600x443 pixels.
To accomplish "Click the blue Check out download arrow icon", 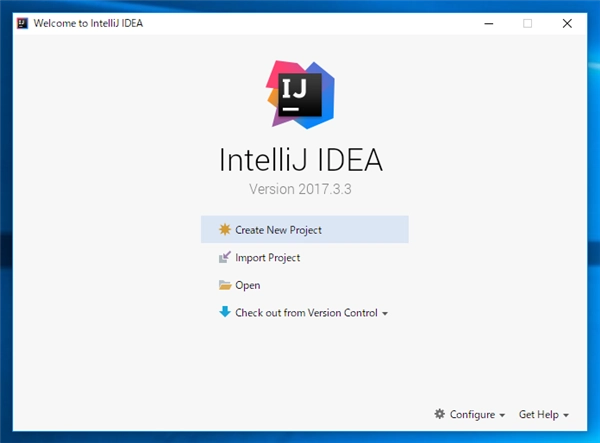I will coord(225,312).
